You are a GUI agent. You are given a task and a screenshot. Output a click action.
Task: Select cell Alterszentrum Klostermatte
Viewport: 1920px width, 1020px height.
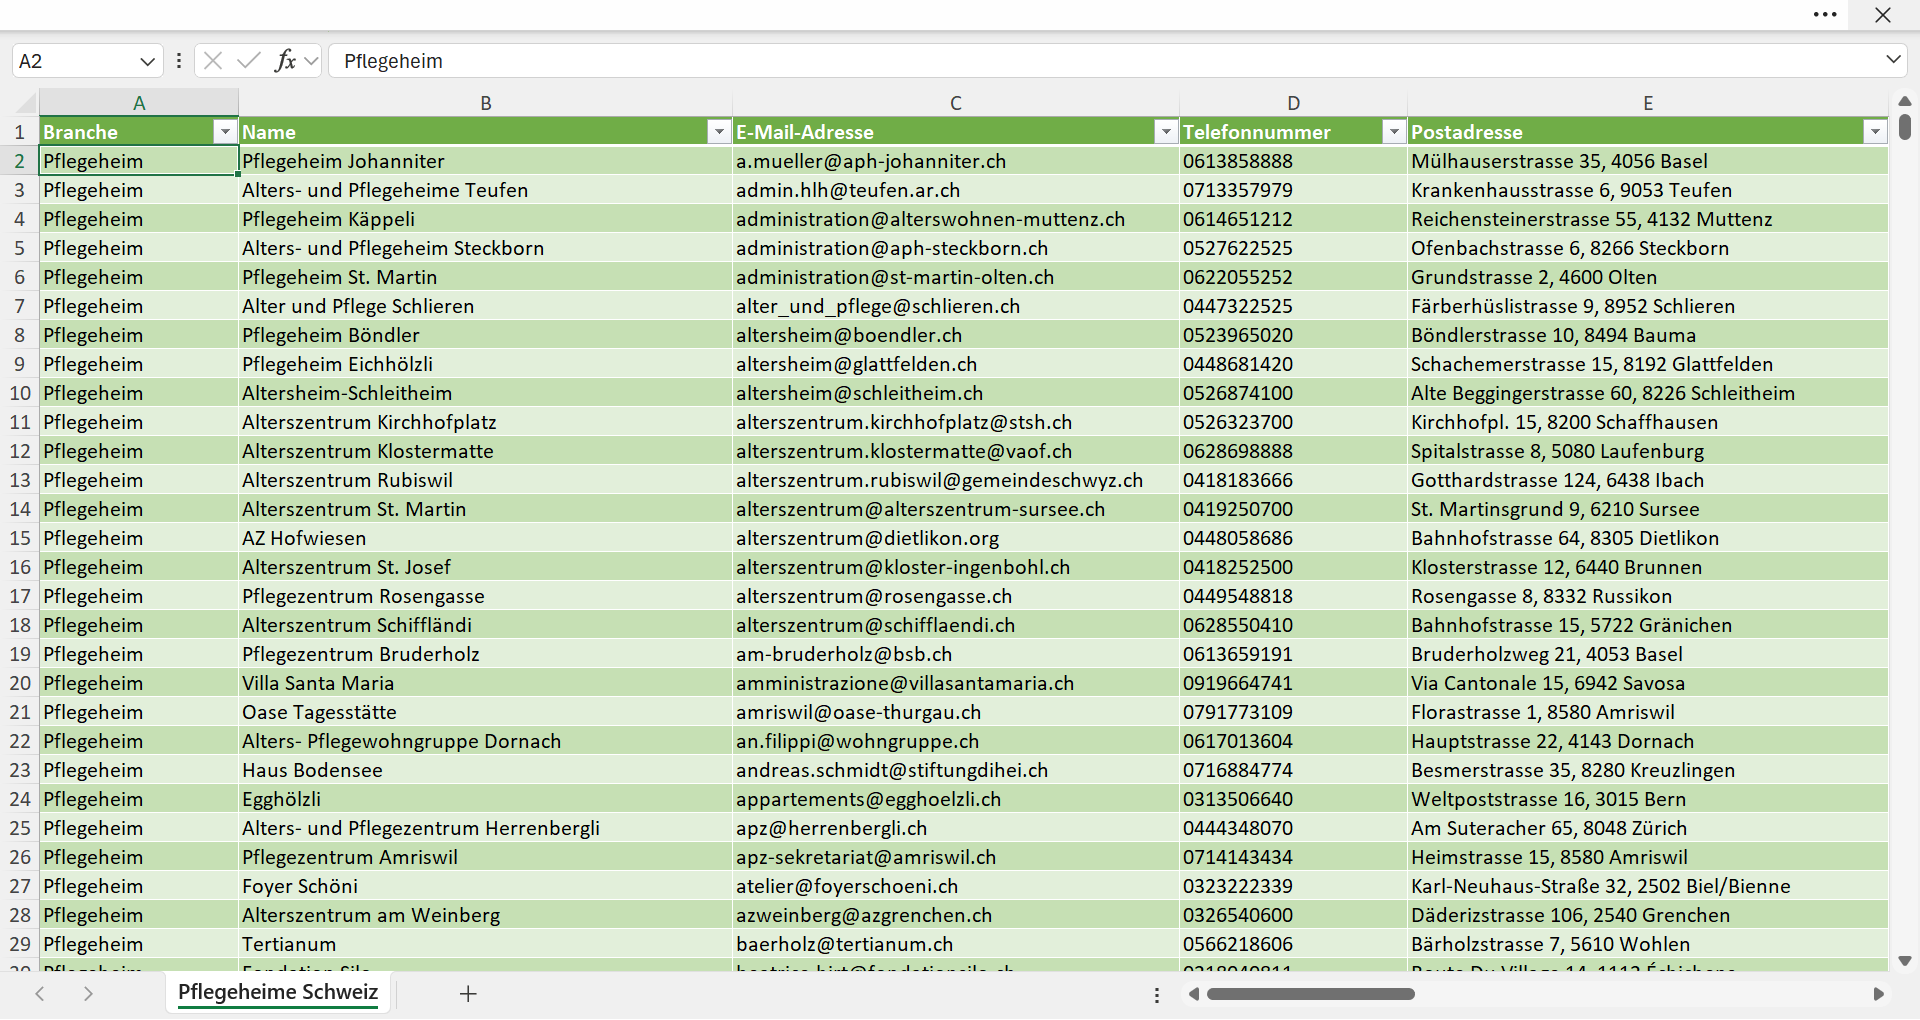pos(486,451)
